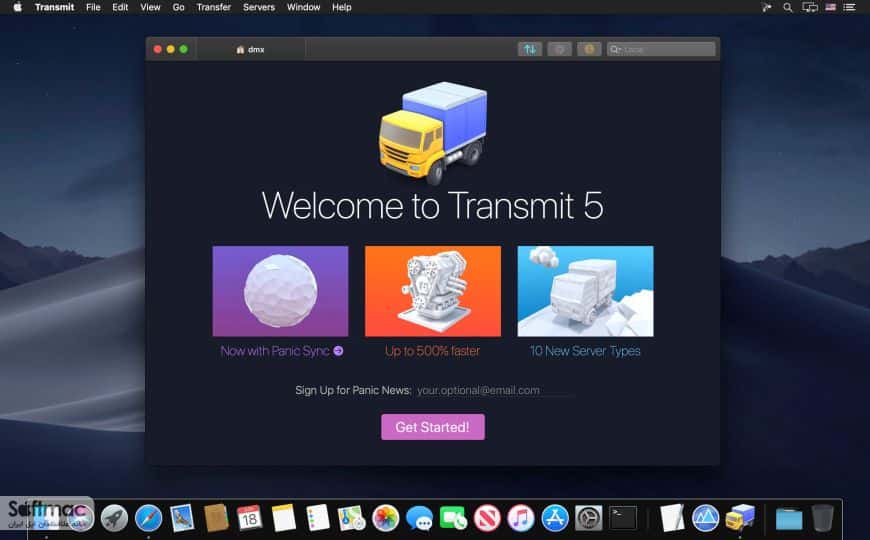Focus the search field in Transmit toolbar

click(x=661, y=49)
